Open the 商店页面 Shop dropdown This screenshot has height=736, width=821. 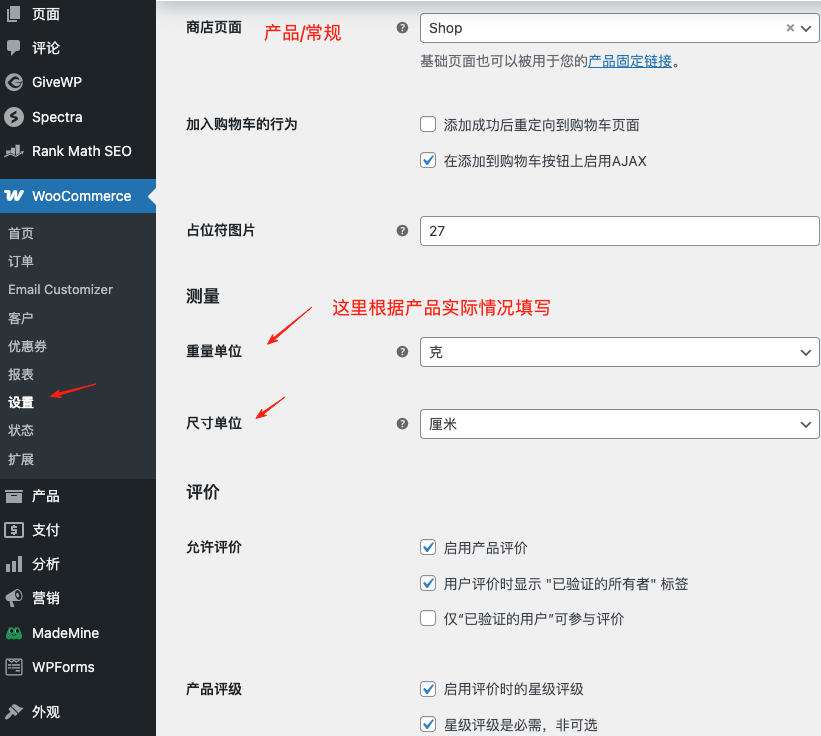[600, 29]
